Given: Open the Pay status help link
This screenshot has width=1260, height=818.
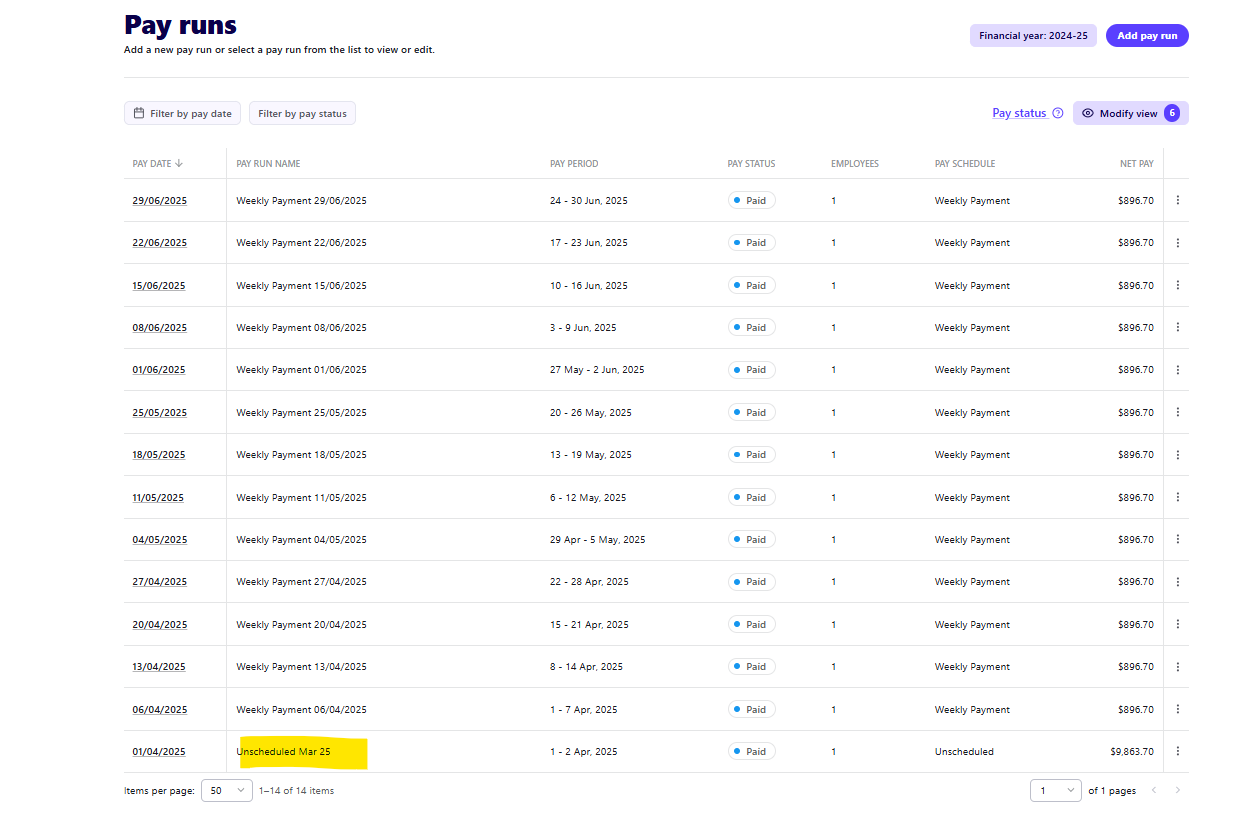Looking at the screenshot, I should [x=1019, y=113].
